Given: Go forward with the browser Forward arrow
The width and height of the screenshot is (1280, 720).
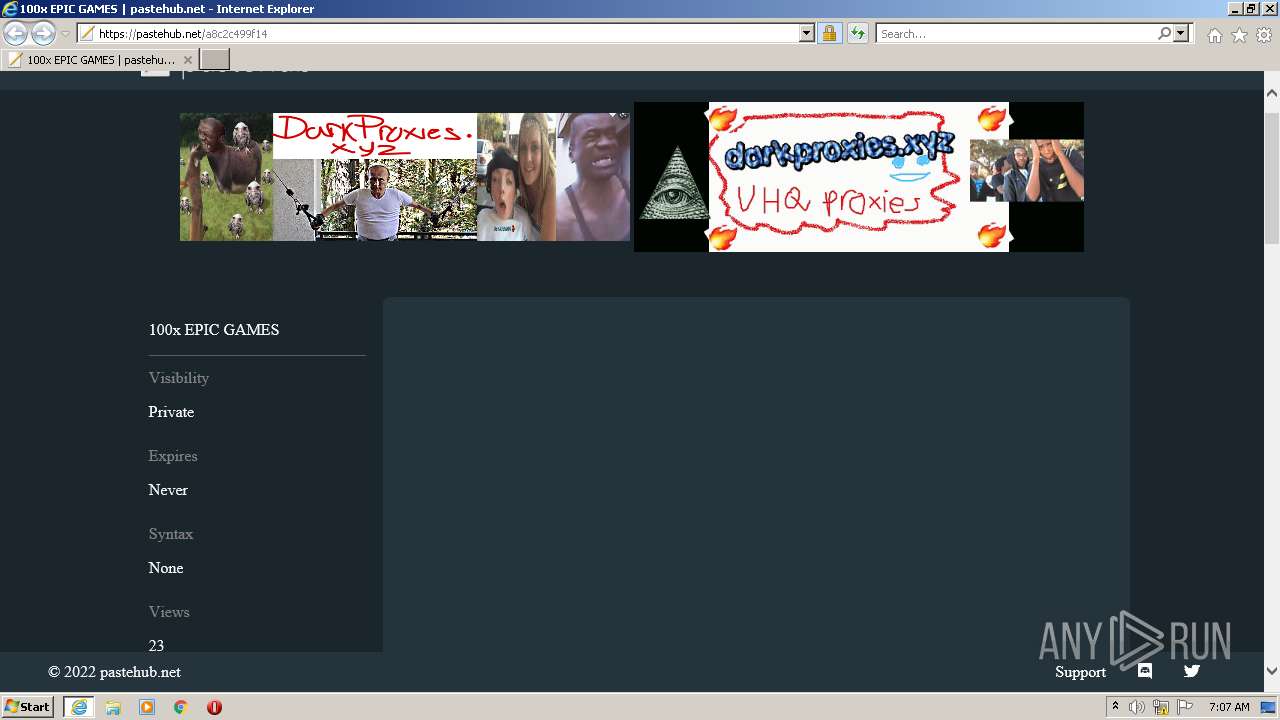Looking at the screenshot, I should pos(43,34).
